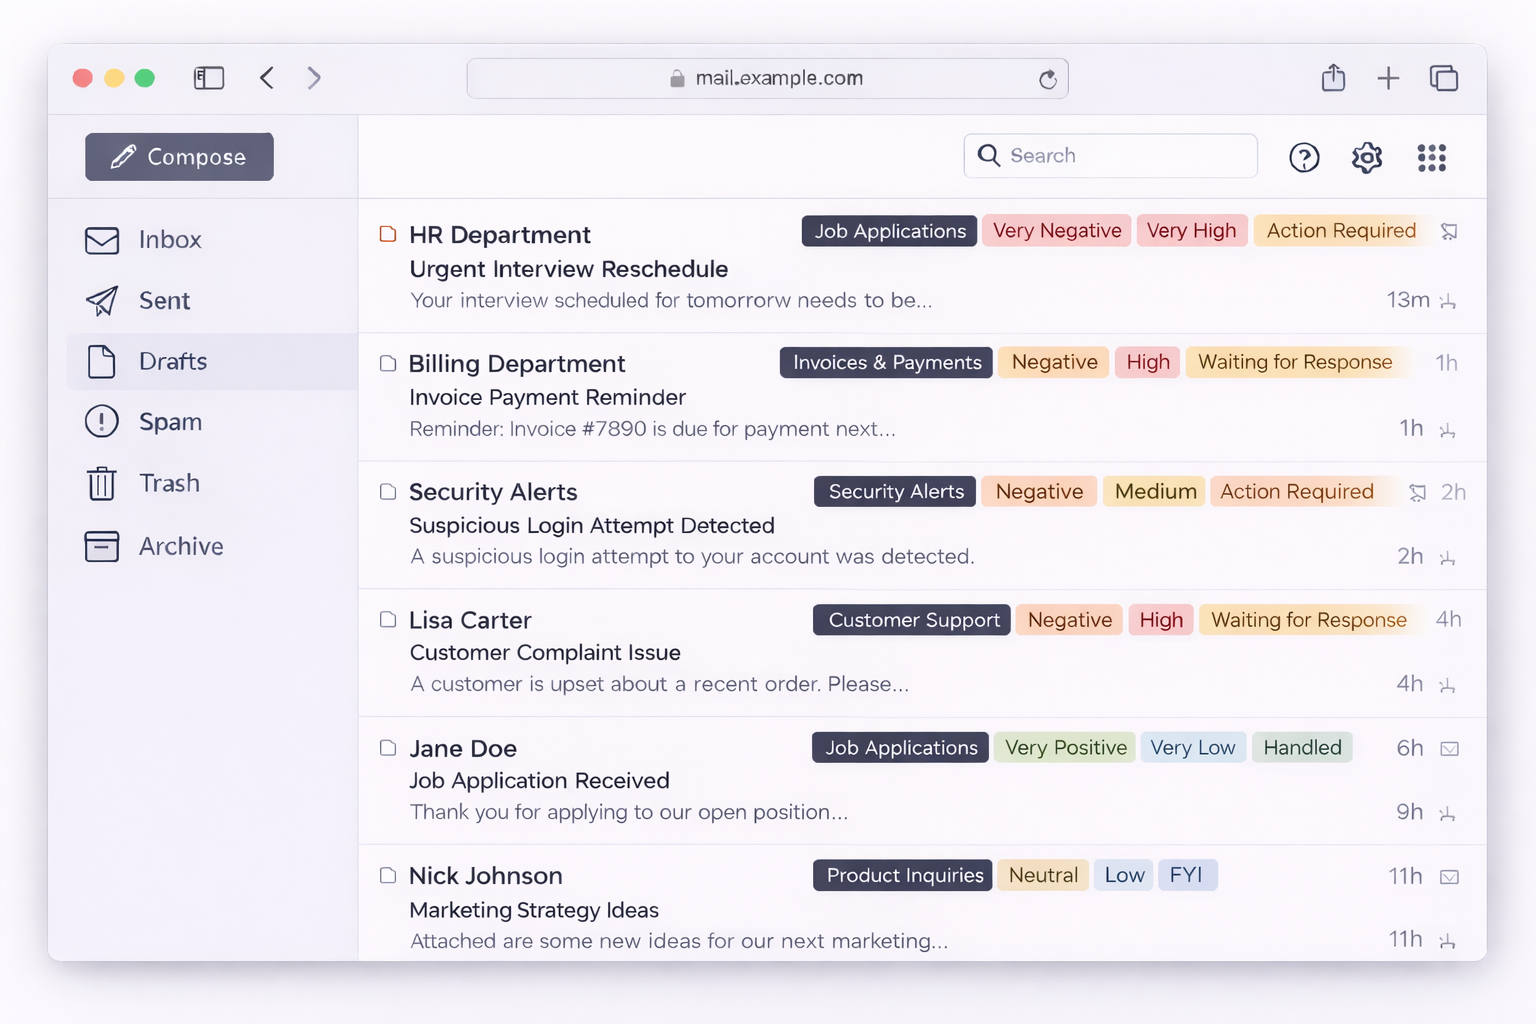
Task: Switch to the Drafts folder
Action: [173, 362]
